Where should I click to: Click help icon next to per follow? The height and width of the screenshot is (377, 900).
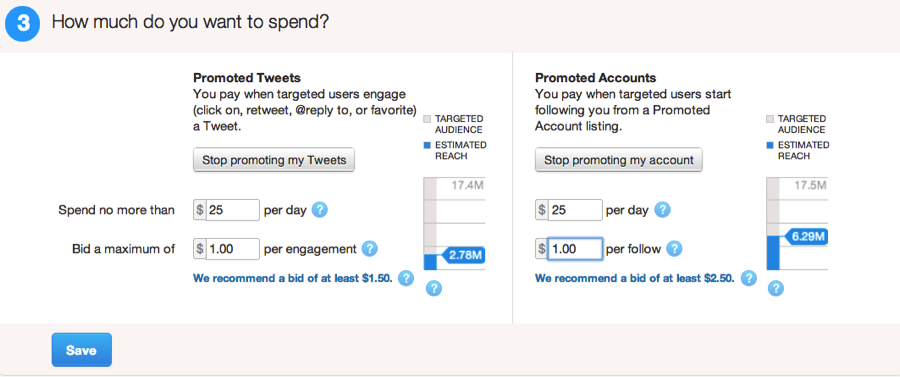click(x=674, y=249)
